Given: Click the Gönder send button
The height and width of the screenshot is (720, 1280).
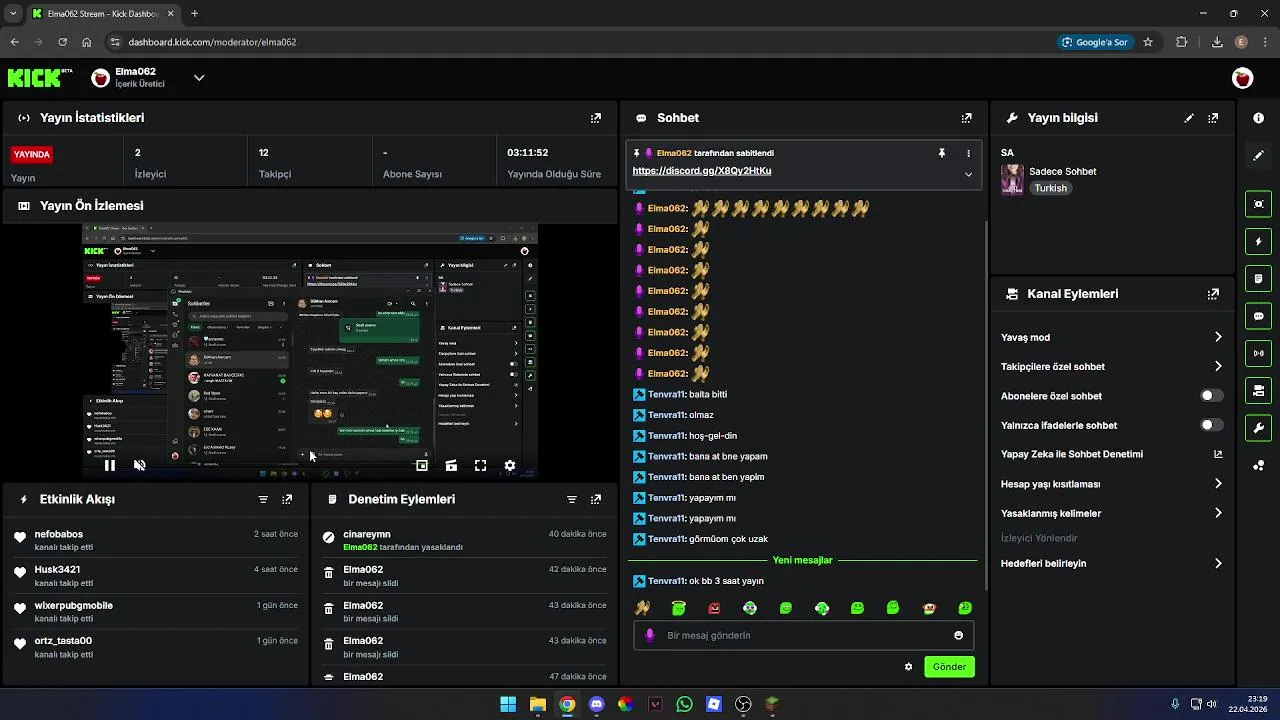Looking at the screenshot, I should coord(949,667).
